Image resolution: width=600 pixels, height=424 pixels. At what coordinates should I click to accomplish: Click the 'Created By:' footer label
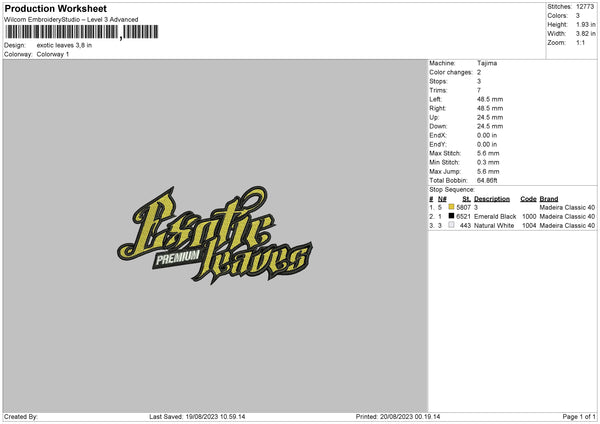pyautogui.click(x=21, y=417)
